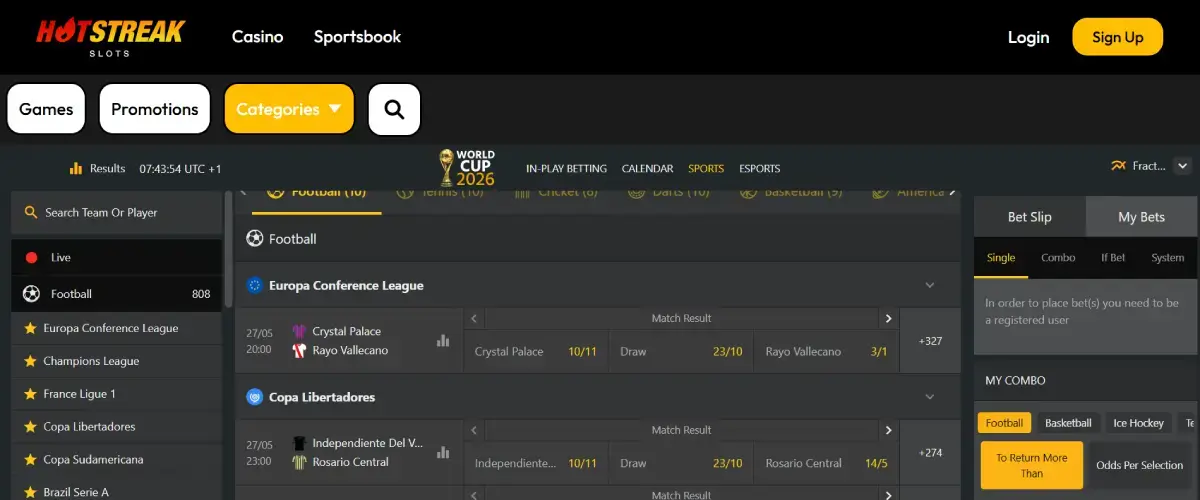The height and width of the screenshot is (500, 1200).
Task: Open the Sports menu item
Action: (x=706, y=169)
